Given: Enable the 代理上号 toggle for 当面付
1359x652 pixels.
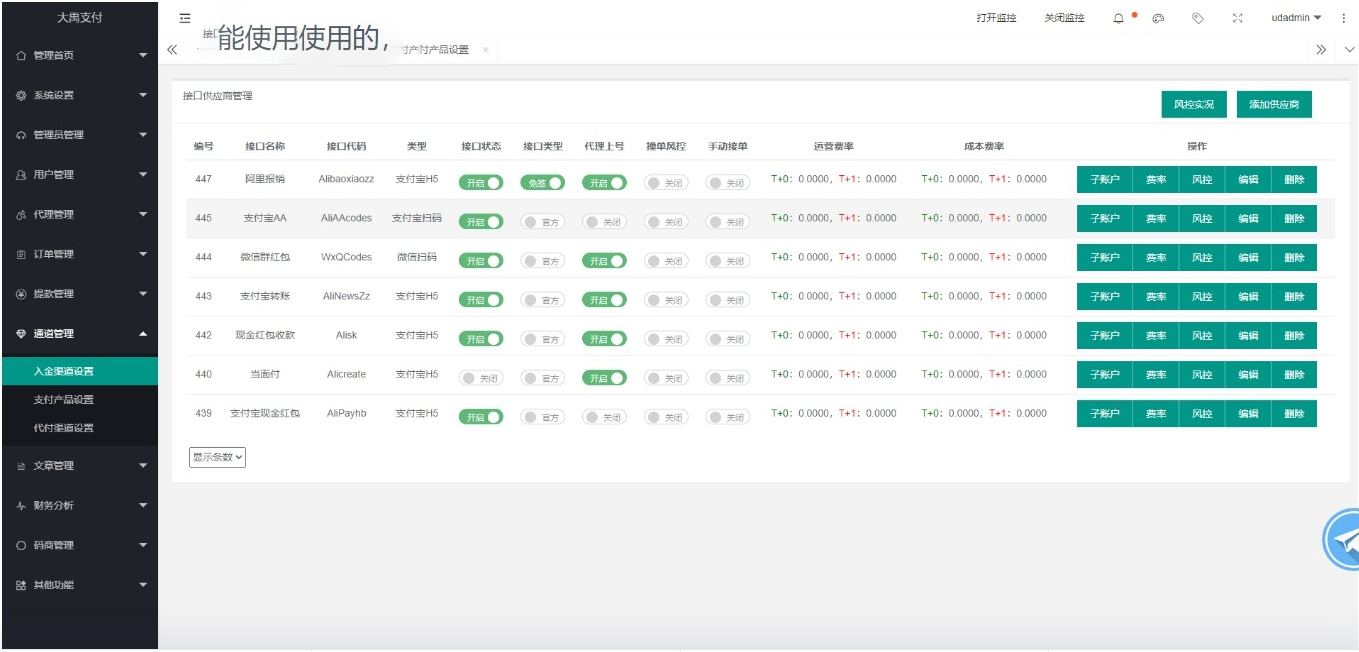Looking at the screenshot, I should click(604, 377).
